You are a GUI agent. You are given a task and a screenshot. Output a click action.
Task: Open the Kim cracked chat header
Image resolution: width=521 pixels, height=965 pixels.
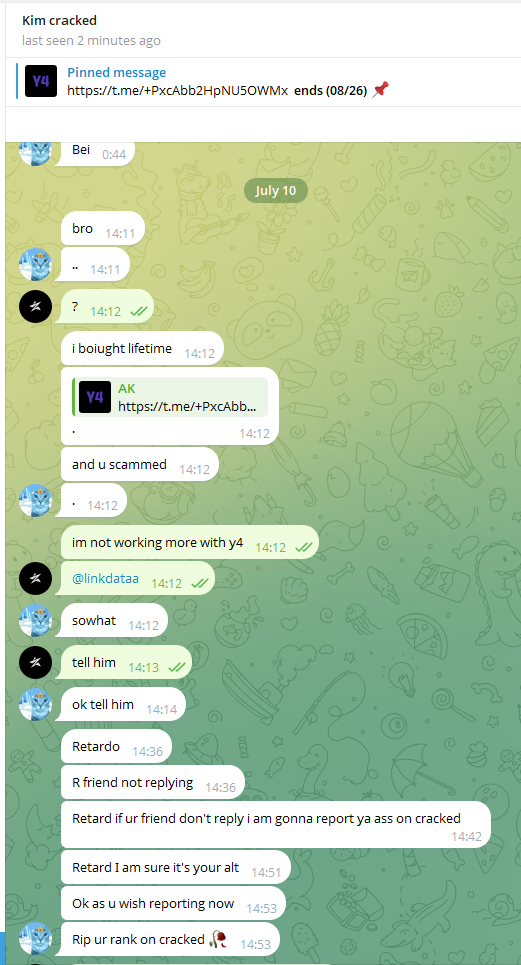pos(60,20)
